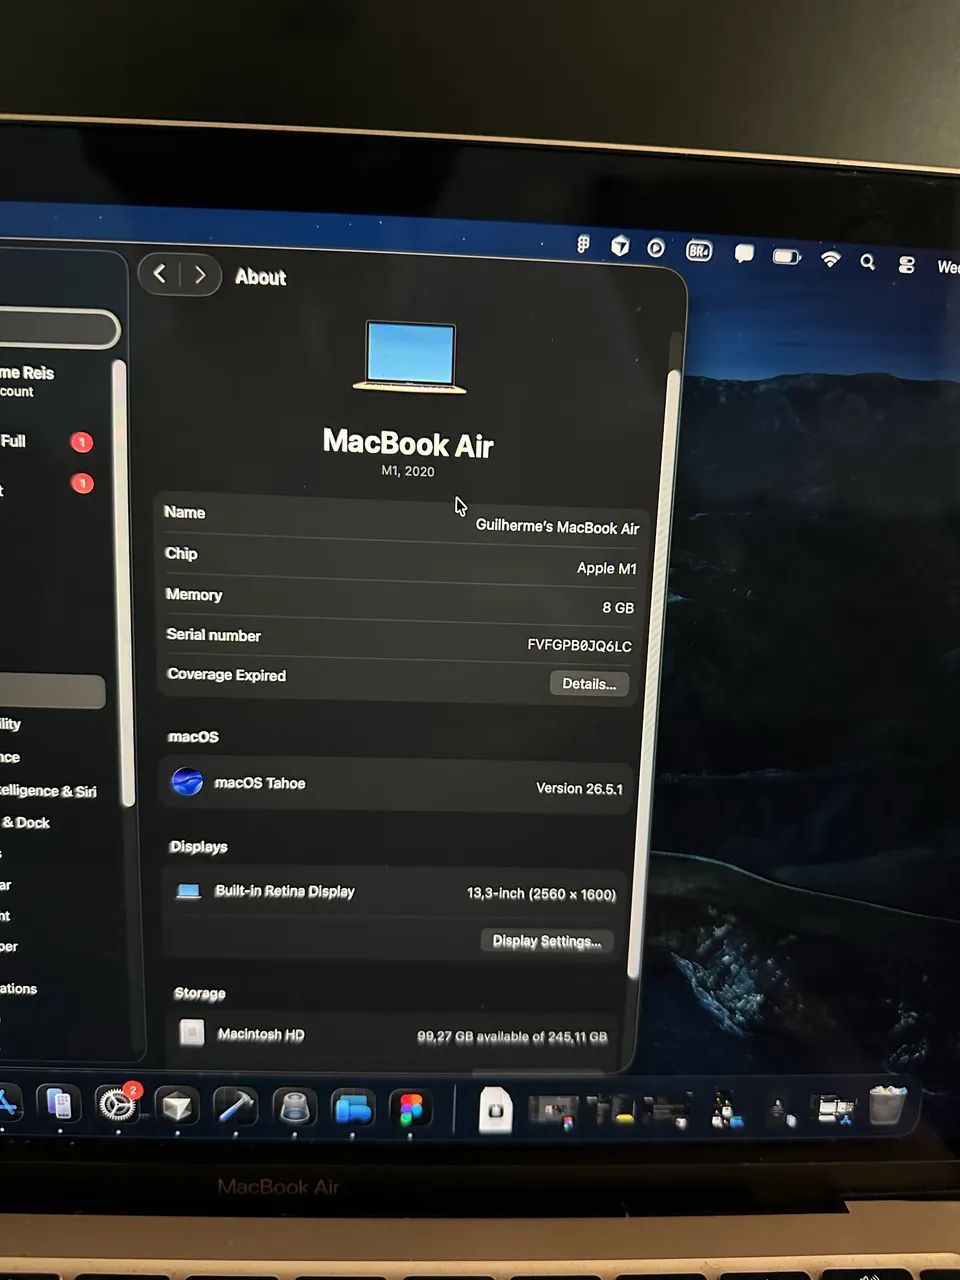Click serial number FVFGPB0JQ6LC
Screen dimensions: 960x1280
pyautogui.click(x=579, y=645)
